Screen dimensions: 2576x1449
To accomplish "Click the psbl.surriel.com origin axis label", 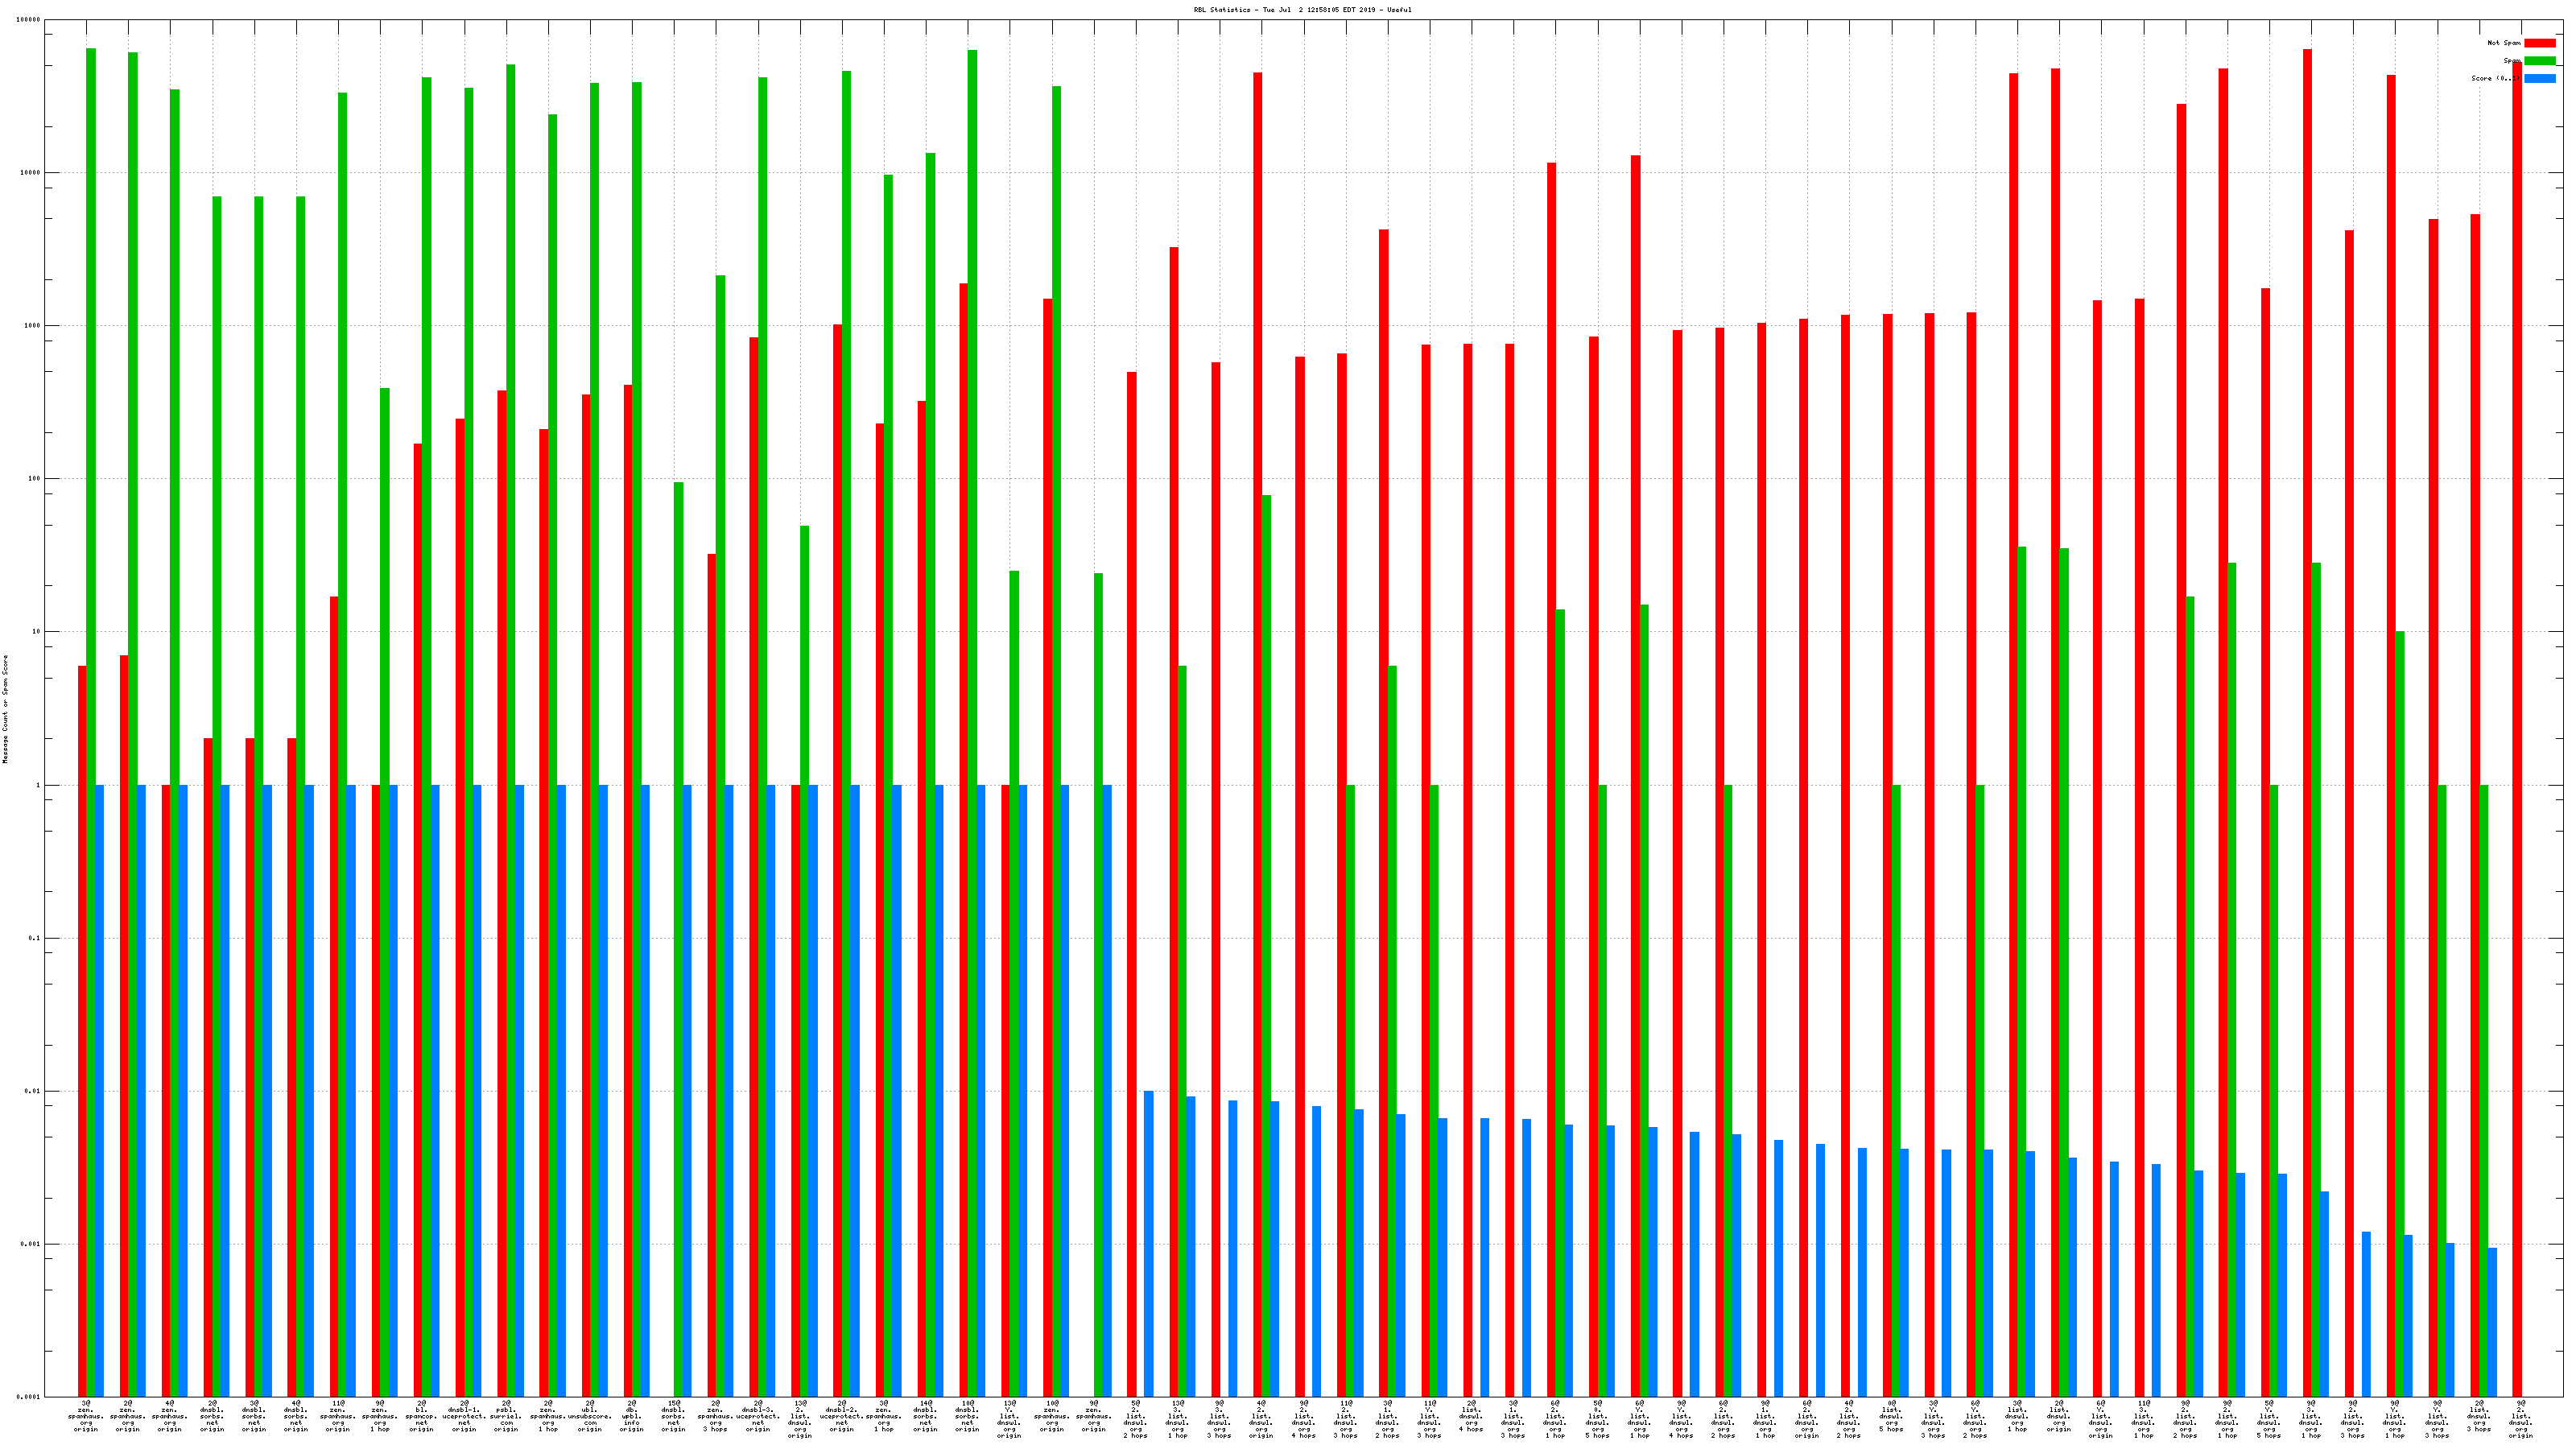I will click(x=506, y=1416).
